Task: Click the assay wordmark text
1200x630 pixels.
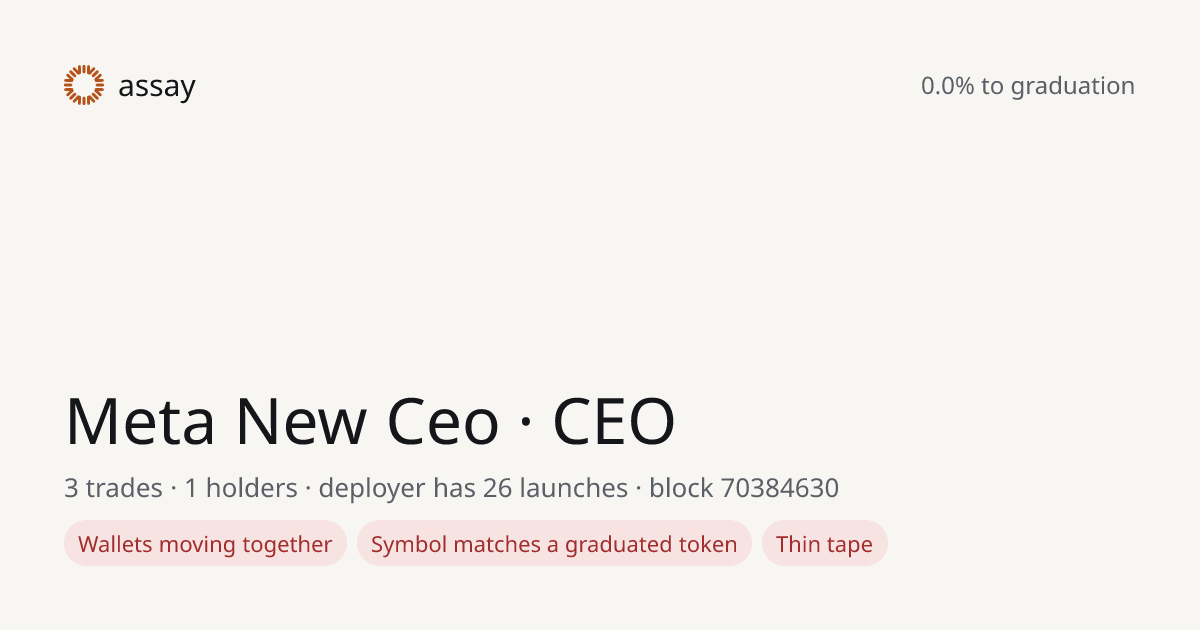Action: pyautogui.click(x=156, y=87)
